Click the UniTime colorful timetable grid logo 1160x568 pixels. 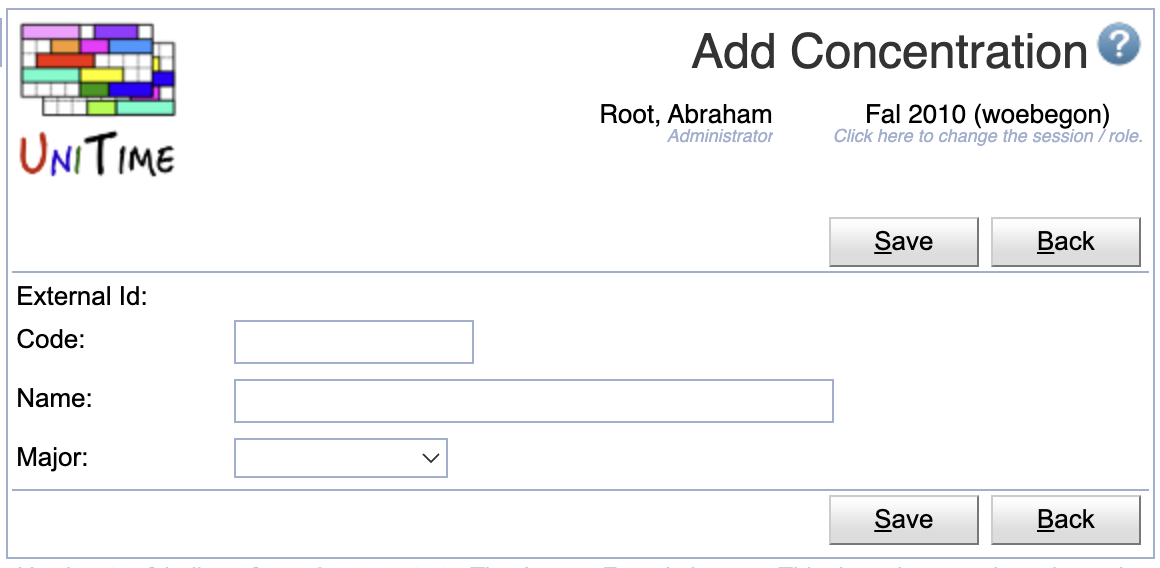(x=98, y=70)
